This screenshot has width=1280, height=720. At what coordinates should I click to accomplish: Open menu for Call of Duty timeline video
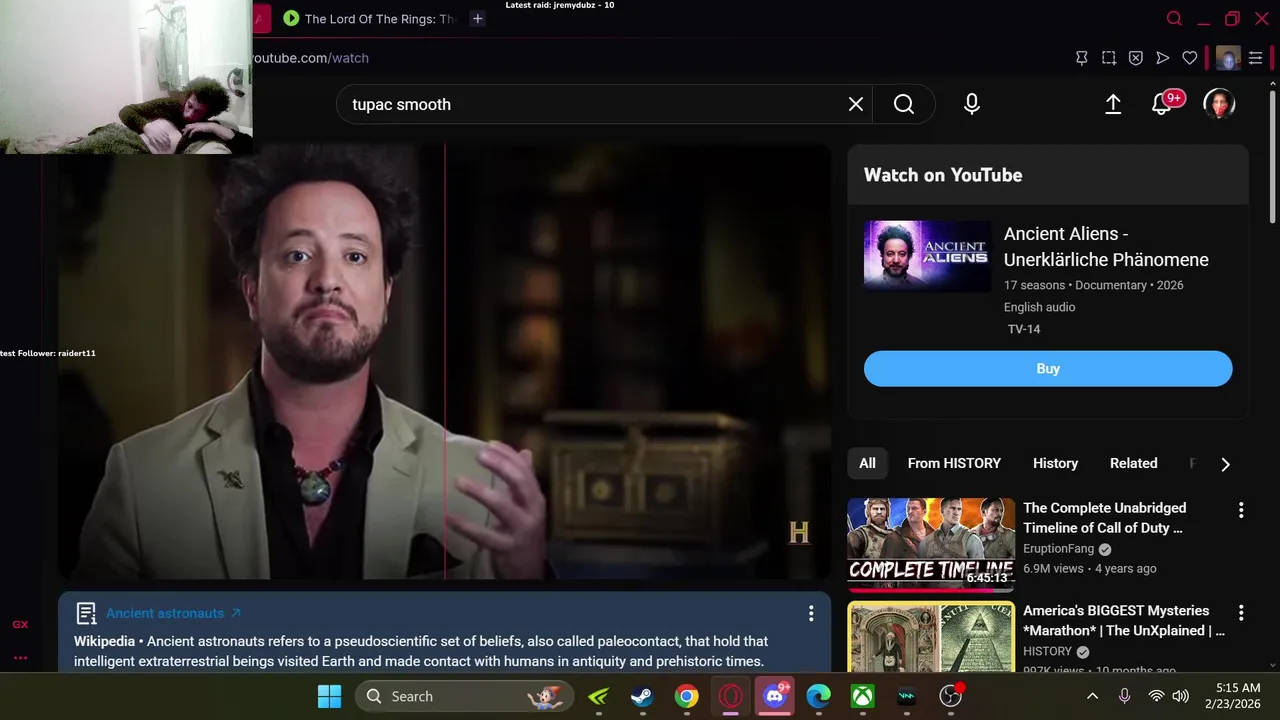[1241, 510]
